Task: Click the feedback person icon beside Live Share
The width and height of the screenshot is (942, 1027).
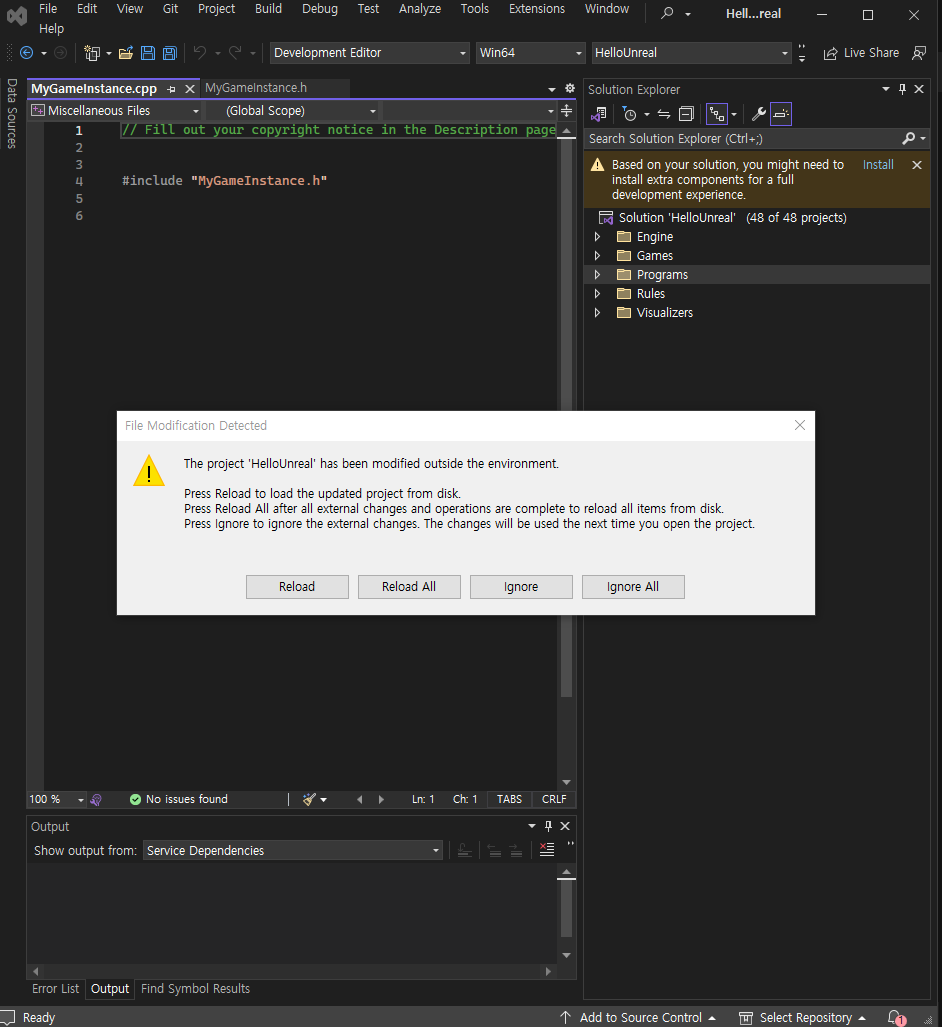Action: coord(919,53)
